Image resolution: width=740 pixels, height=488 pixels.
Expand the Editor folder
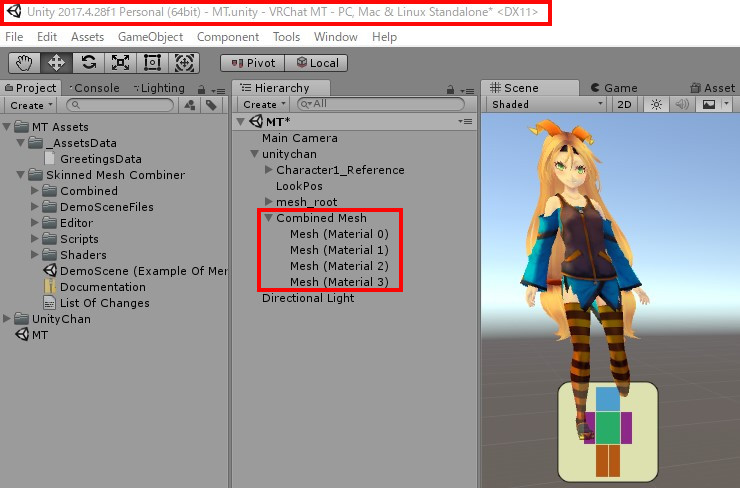[x=34, y=223]
